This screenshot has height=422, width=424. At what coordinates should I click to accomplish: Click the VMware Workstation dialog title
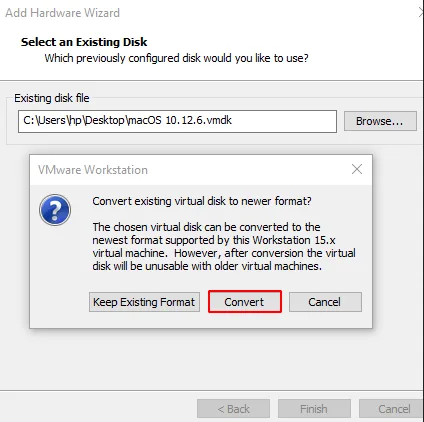pos(93,170)
